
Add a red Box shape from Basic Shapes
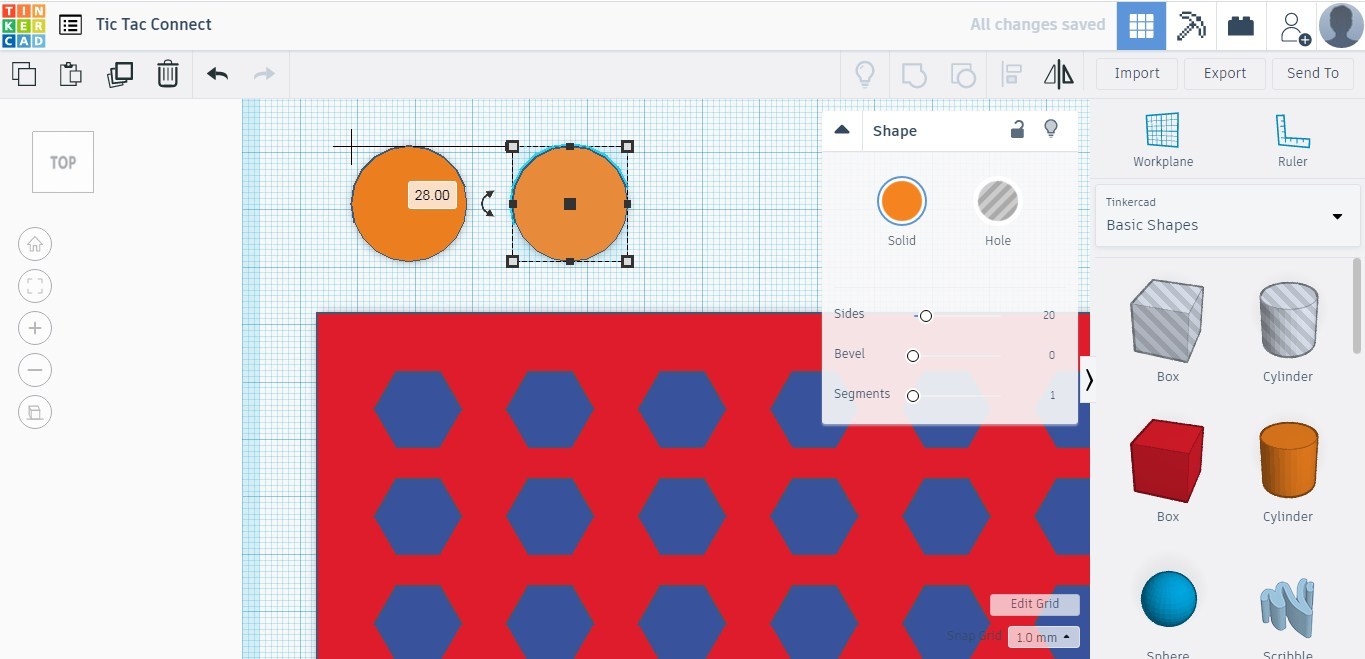click(1167, 460)
